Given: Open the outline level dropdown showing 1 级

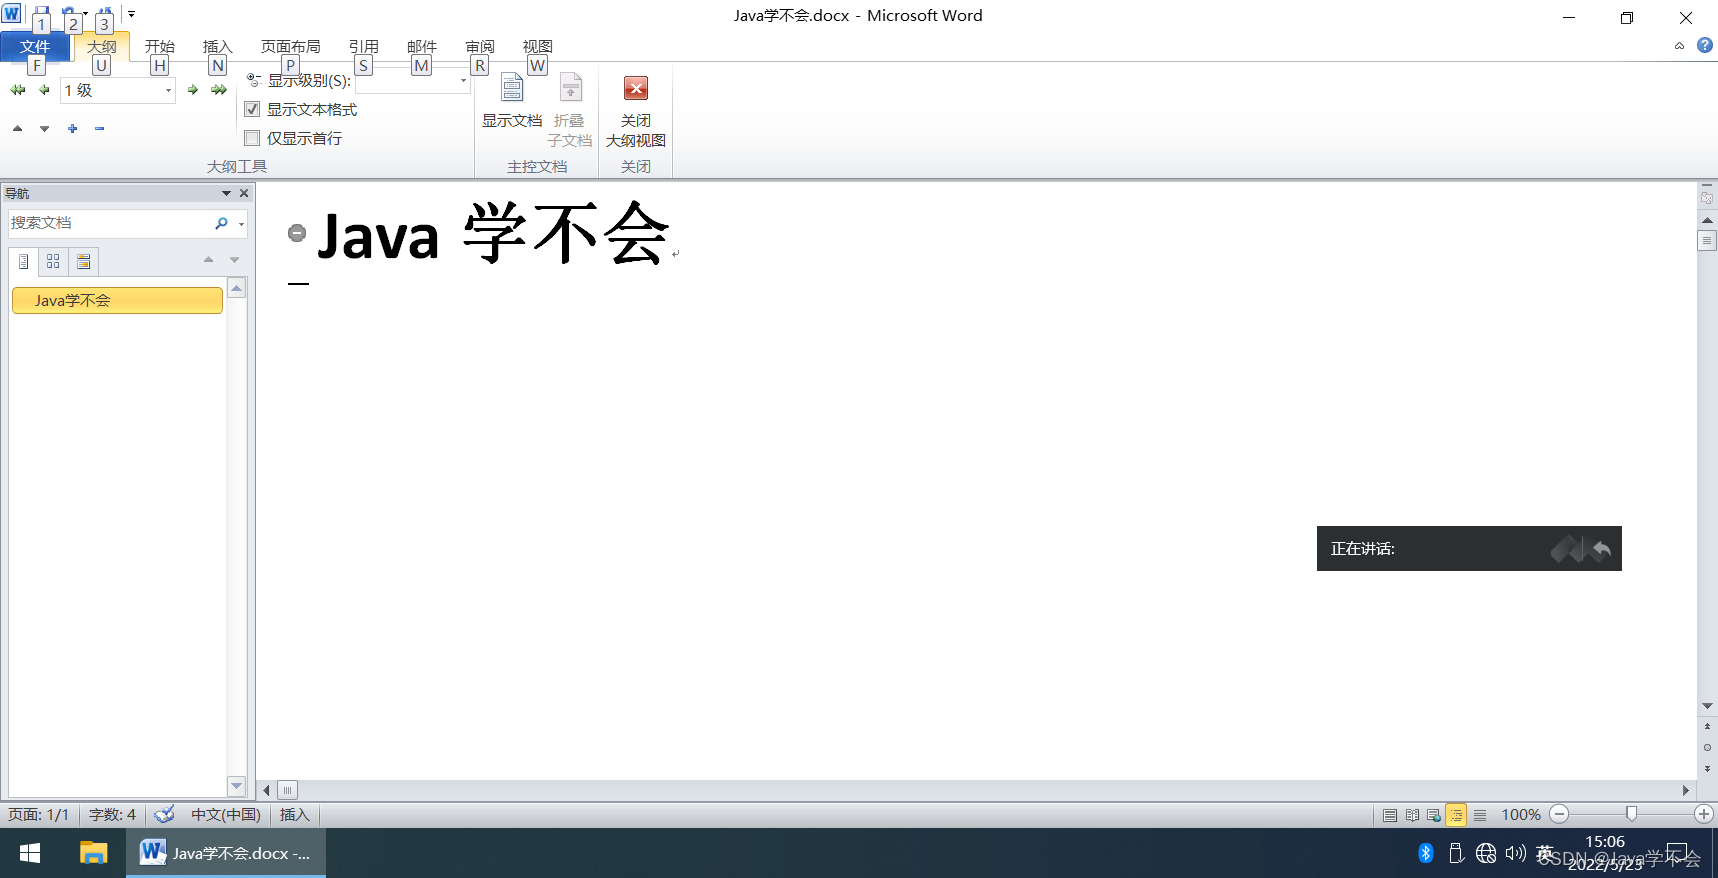Looking at the screenshot, I should tap(168, 90).
